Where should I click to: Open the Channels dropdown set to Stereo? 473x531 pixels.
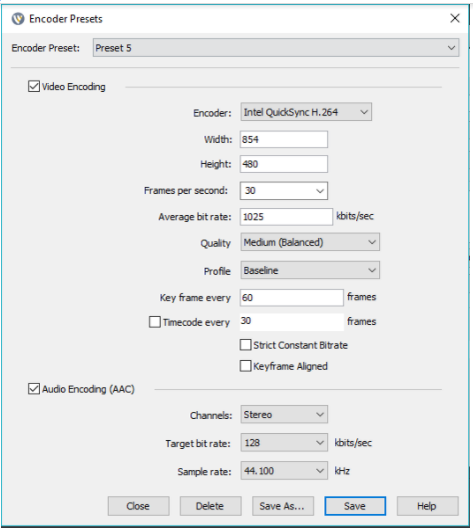(284, 415)
